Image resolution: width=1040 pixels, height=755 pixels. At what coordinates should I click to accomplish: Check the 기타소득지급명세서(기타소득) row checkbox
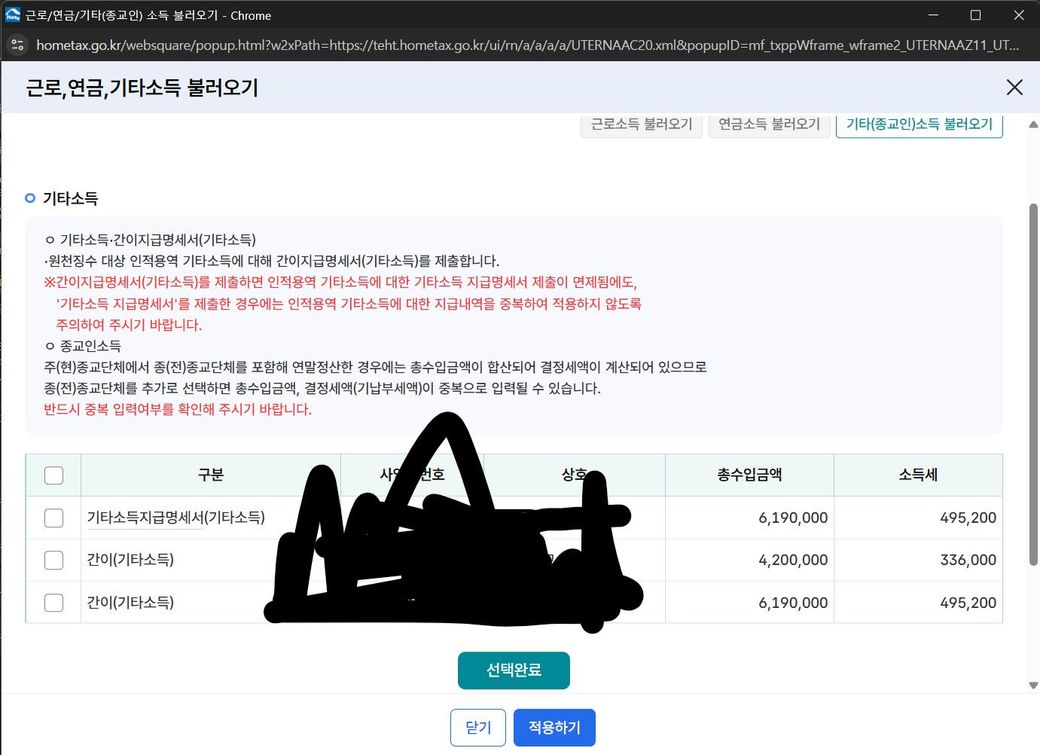click(54, 518)
